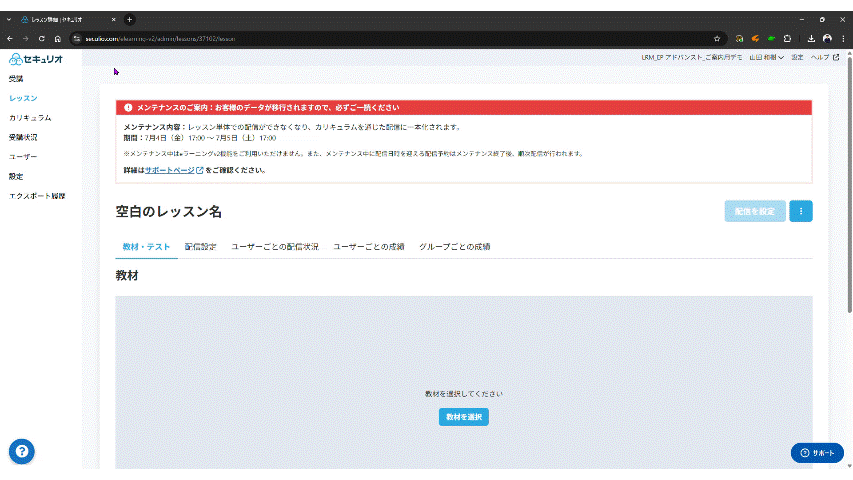Go forward with the browser forward arrow
This screenshot has width=853, height=480.
[26, 39]
